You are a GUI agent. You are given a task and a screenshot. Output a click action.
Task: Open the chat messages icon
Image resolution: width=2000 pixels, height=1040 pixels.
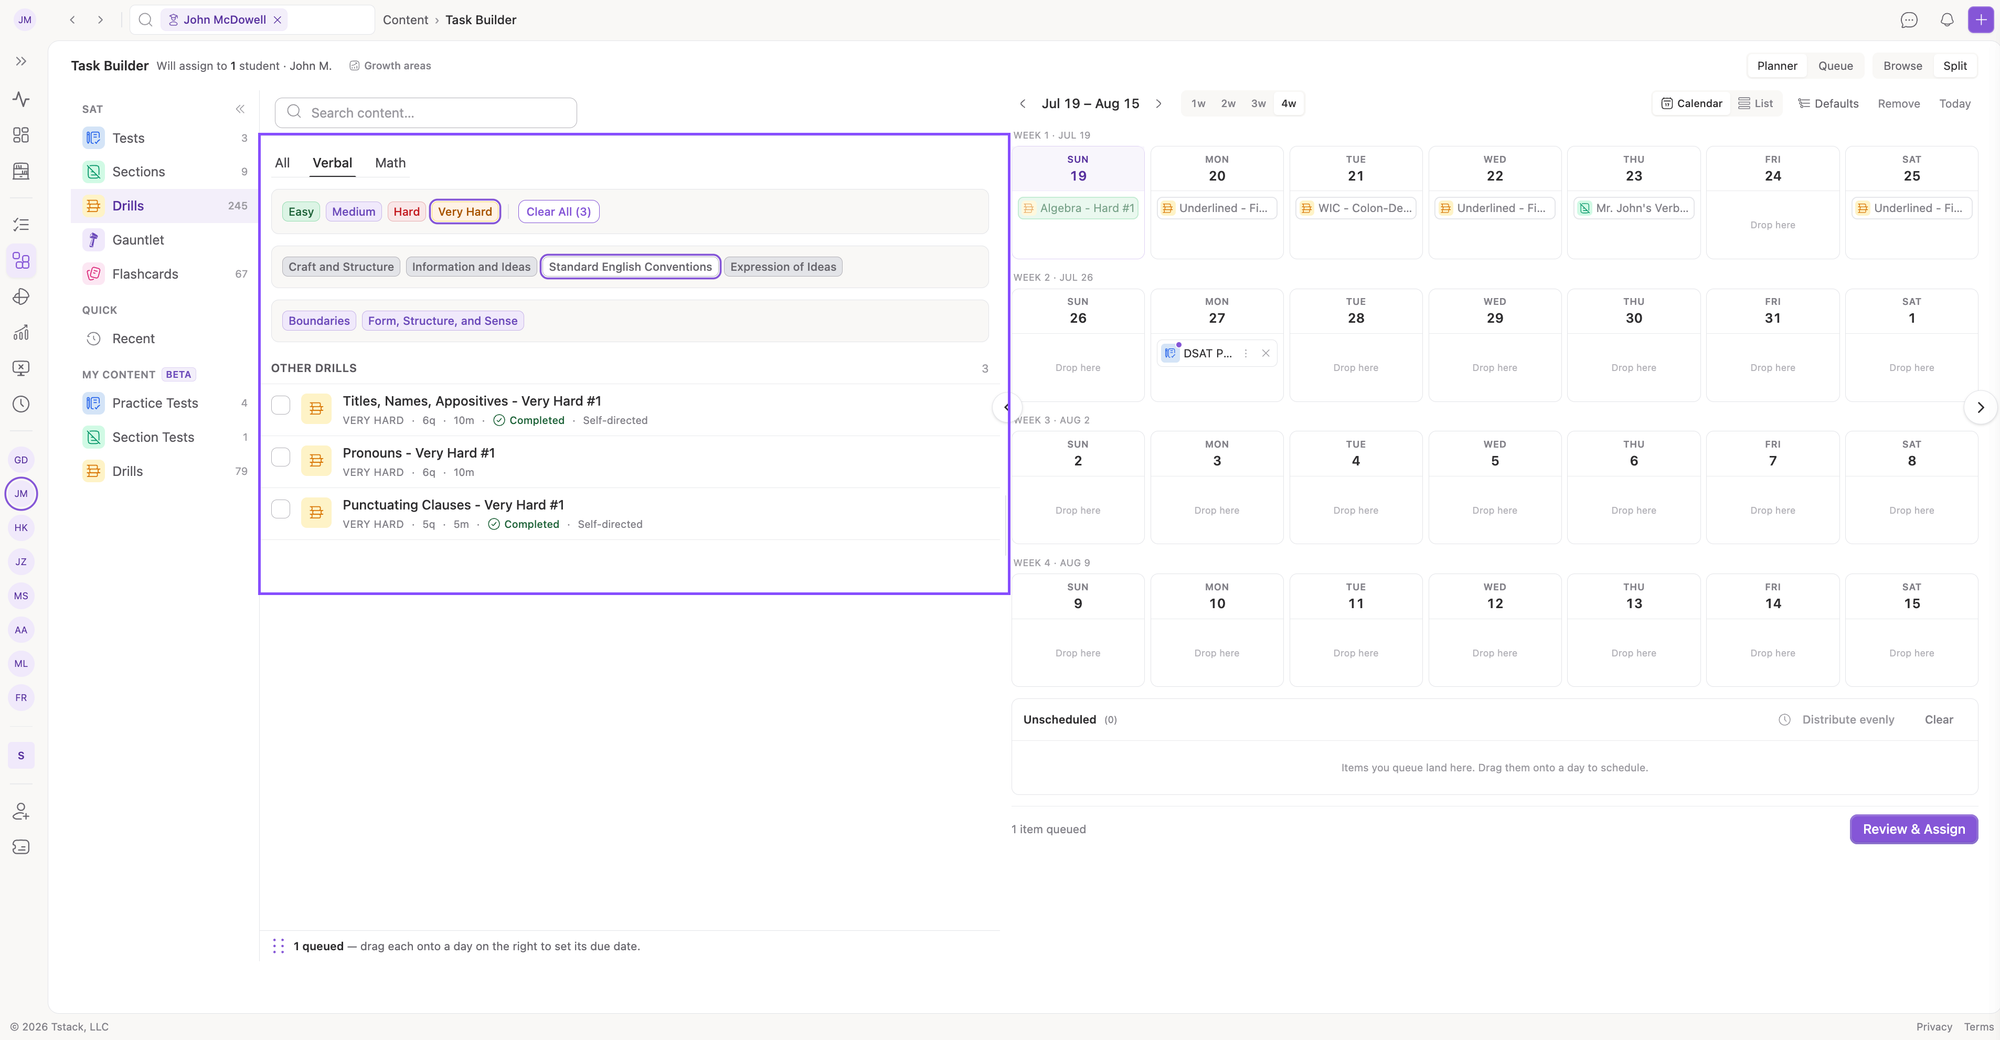[1909, 20]
